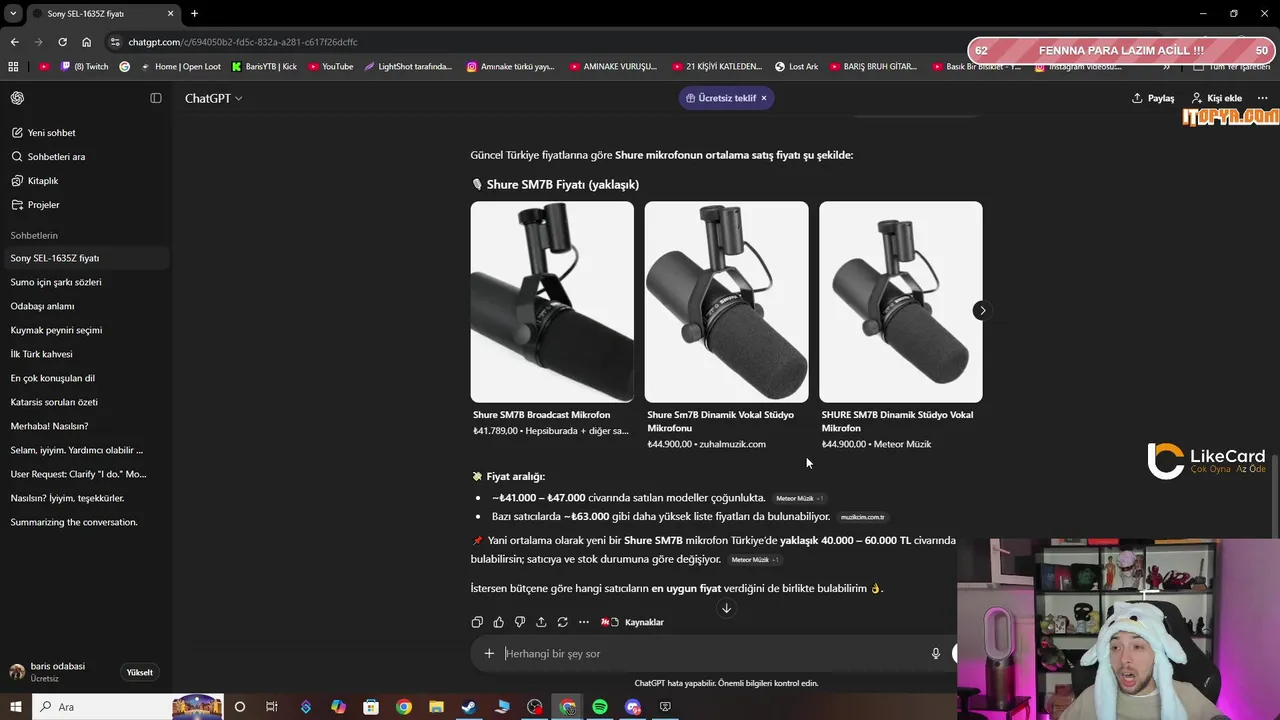The height and width of the screenshot is (720, 1280).
Task: Open Spotify from the taskbar
Action: [600, 707]
